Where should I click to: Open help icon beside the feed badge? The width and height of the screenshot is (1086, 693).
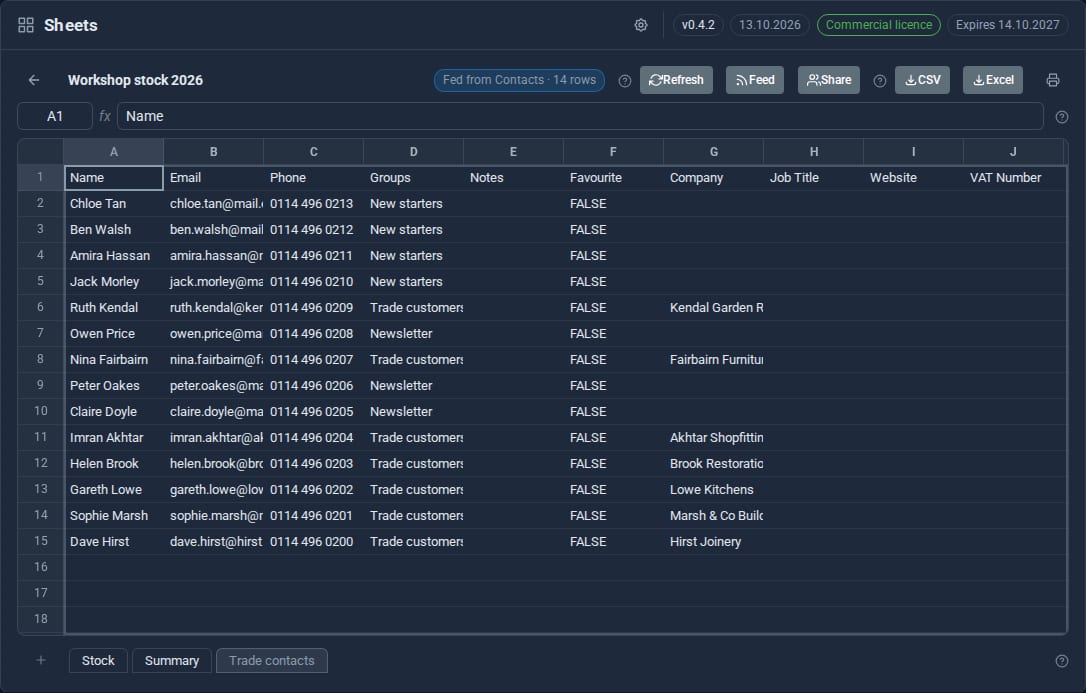(x=624, y=81)
